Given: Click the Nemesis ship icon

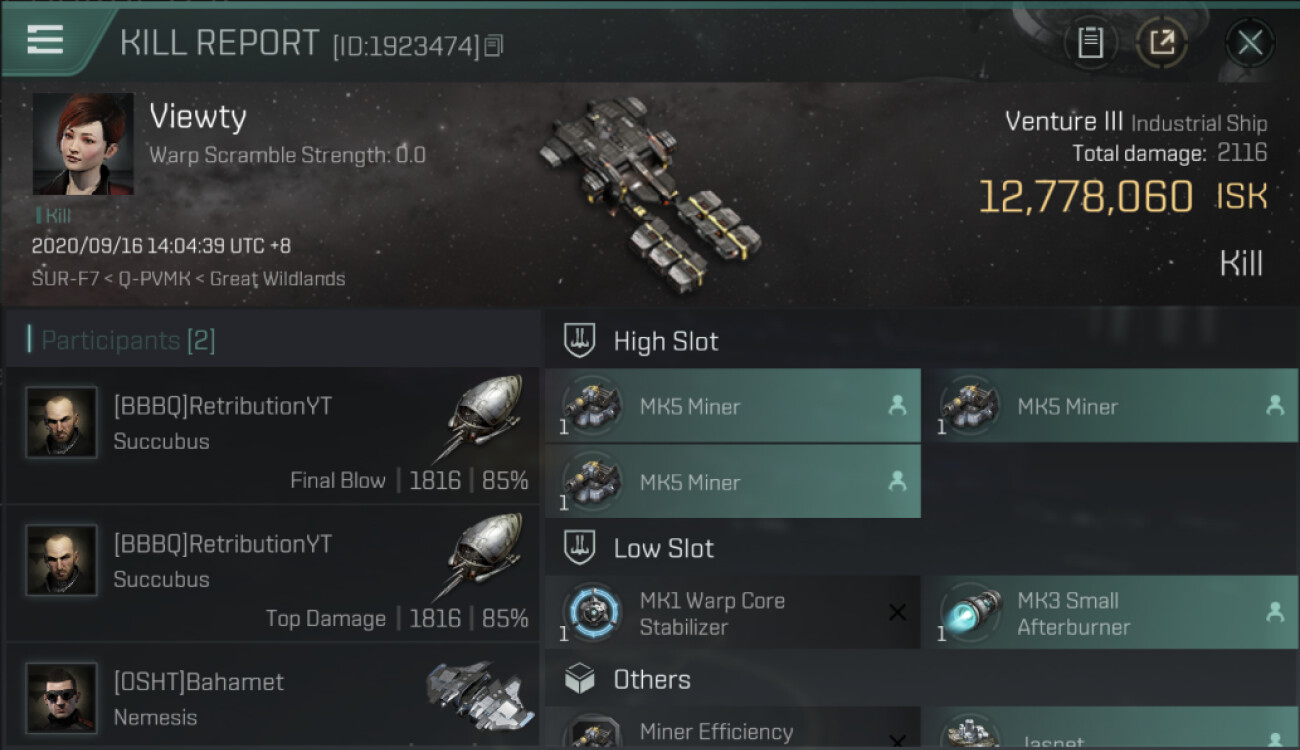Looking at the screenshot, I should pyautogui.click(x=474, y=694).
